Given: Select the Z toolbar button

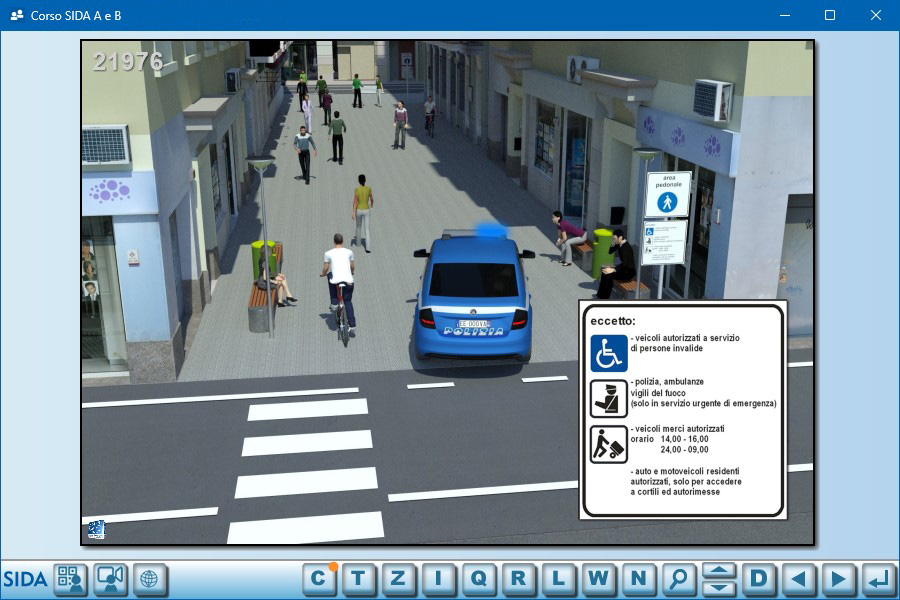Looking at the screenshot, I should [x=398, y=578].
